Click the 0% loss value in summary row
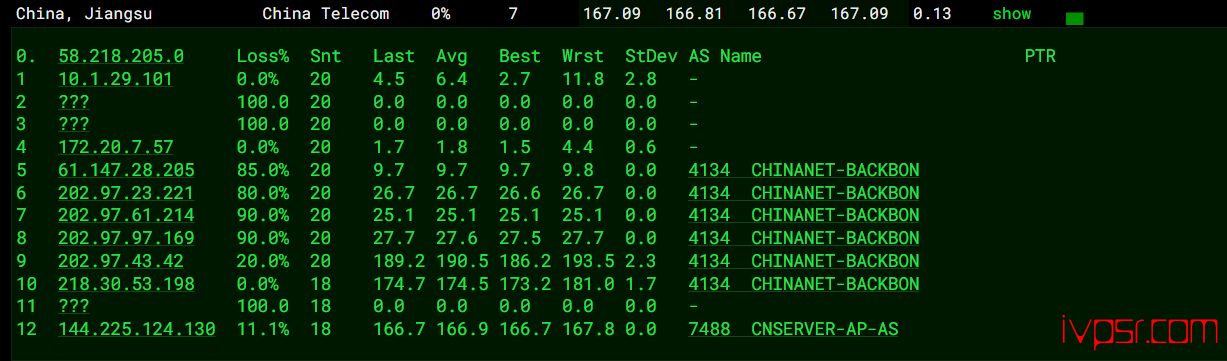This screenshot has width=1227, height=361. point(441,14)
